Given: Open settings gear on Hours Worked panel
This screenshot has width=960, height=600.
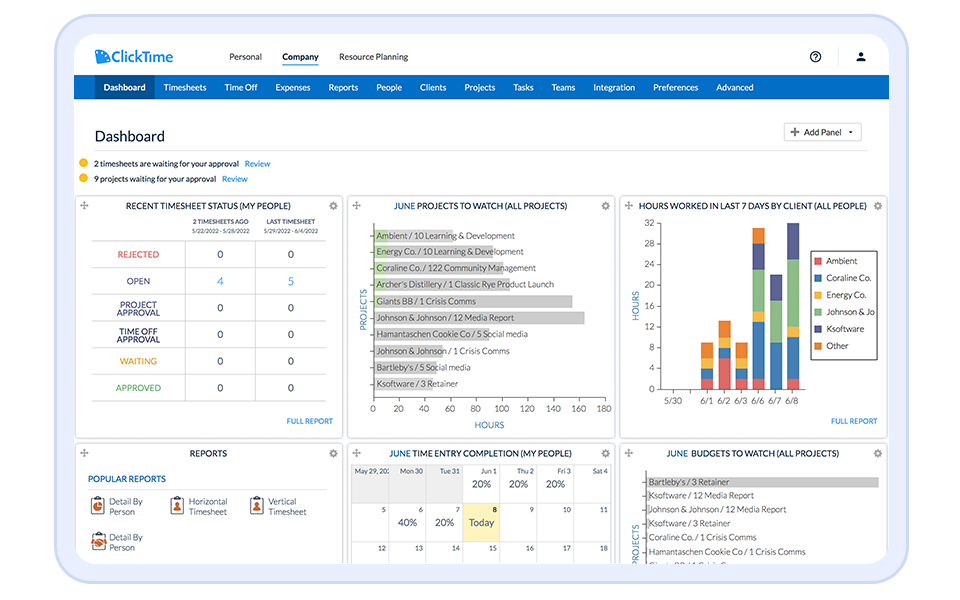Looking at the screenshot, I should tap(877, 205).
